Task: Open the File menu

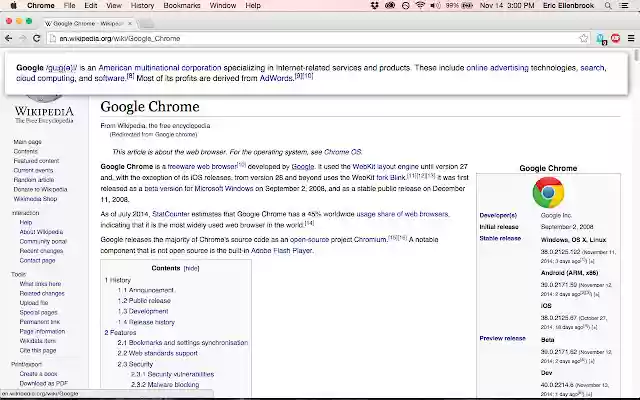Action: click(x=69, y=5)
